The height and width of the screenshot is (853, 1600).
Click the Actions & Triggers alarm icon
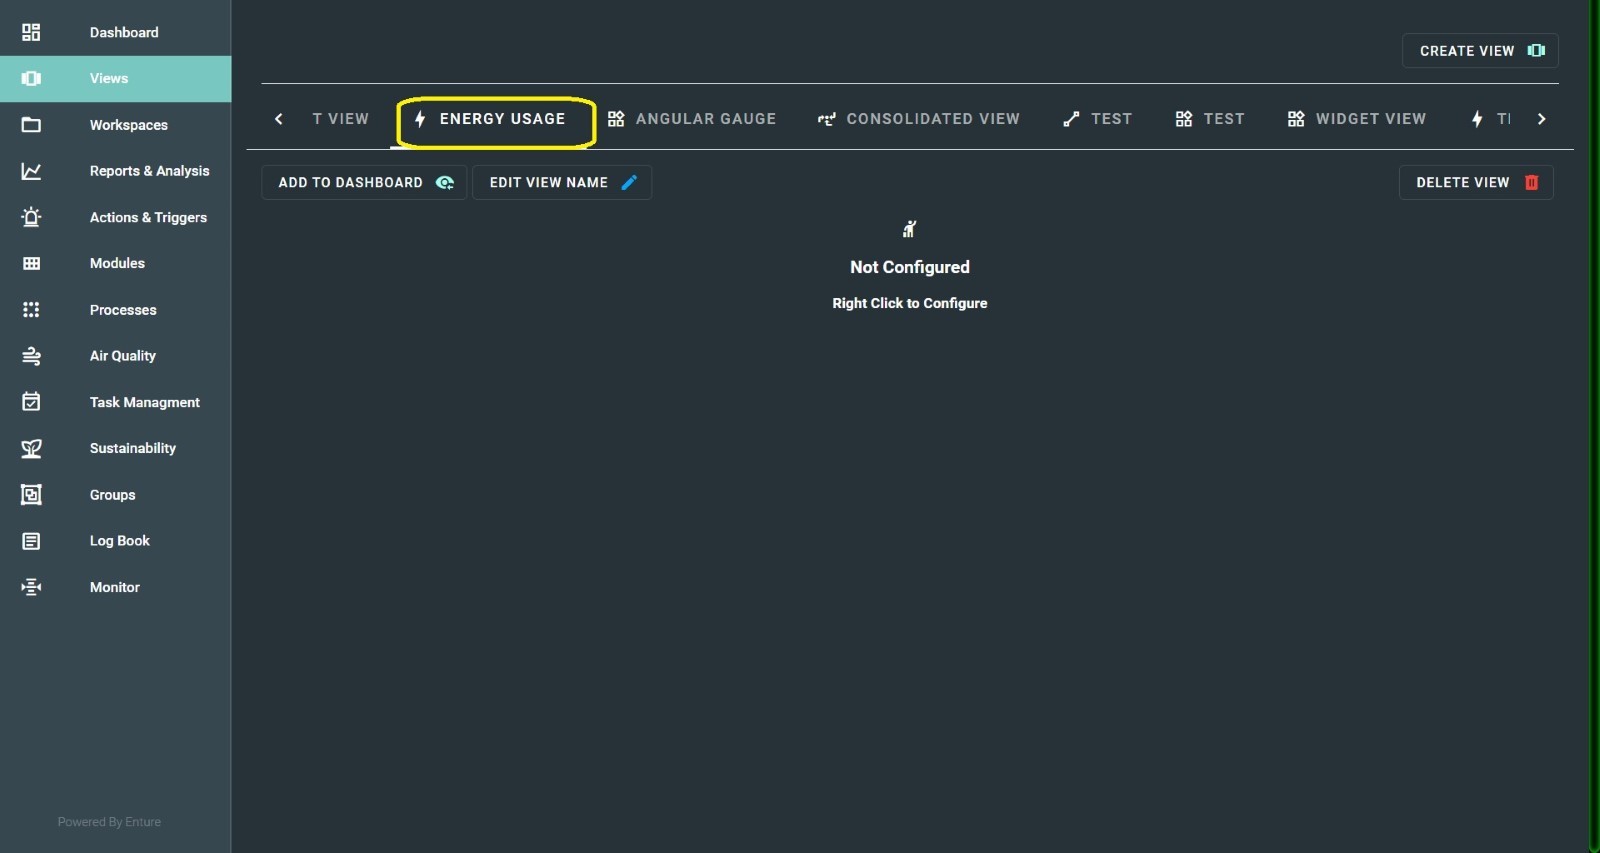tap(31, 217)
